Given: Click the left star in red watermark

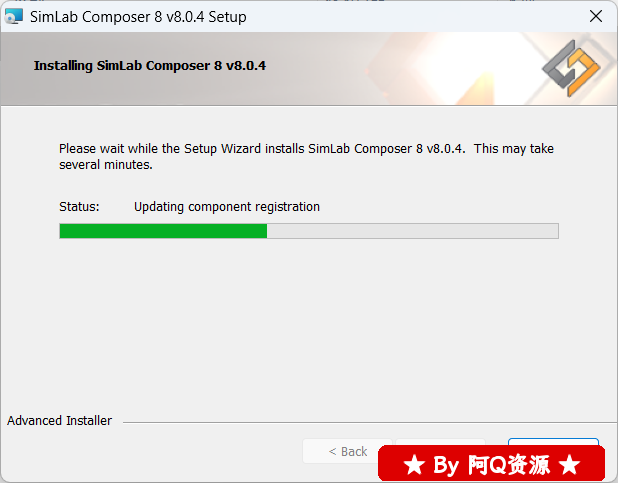Looking at the screenshot, I should point(414,465).
